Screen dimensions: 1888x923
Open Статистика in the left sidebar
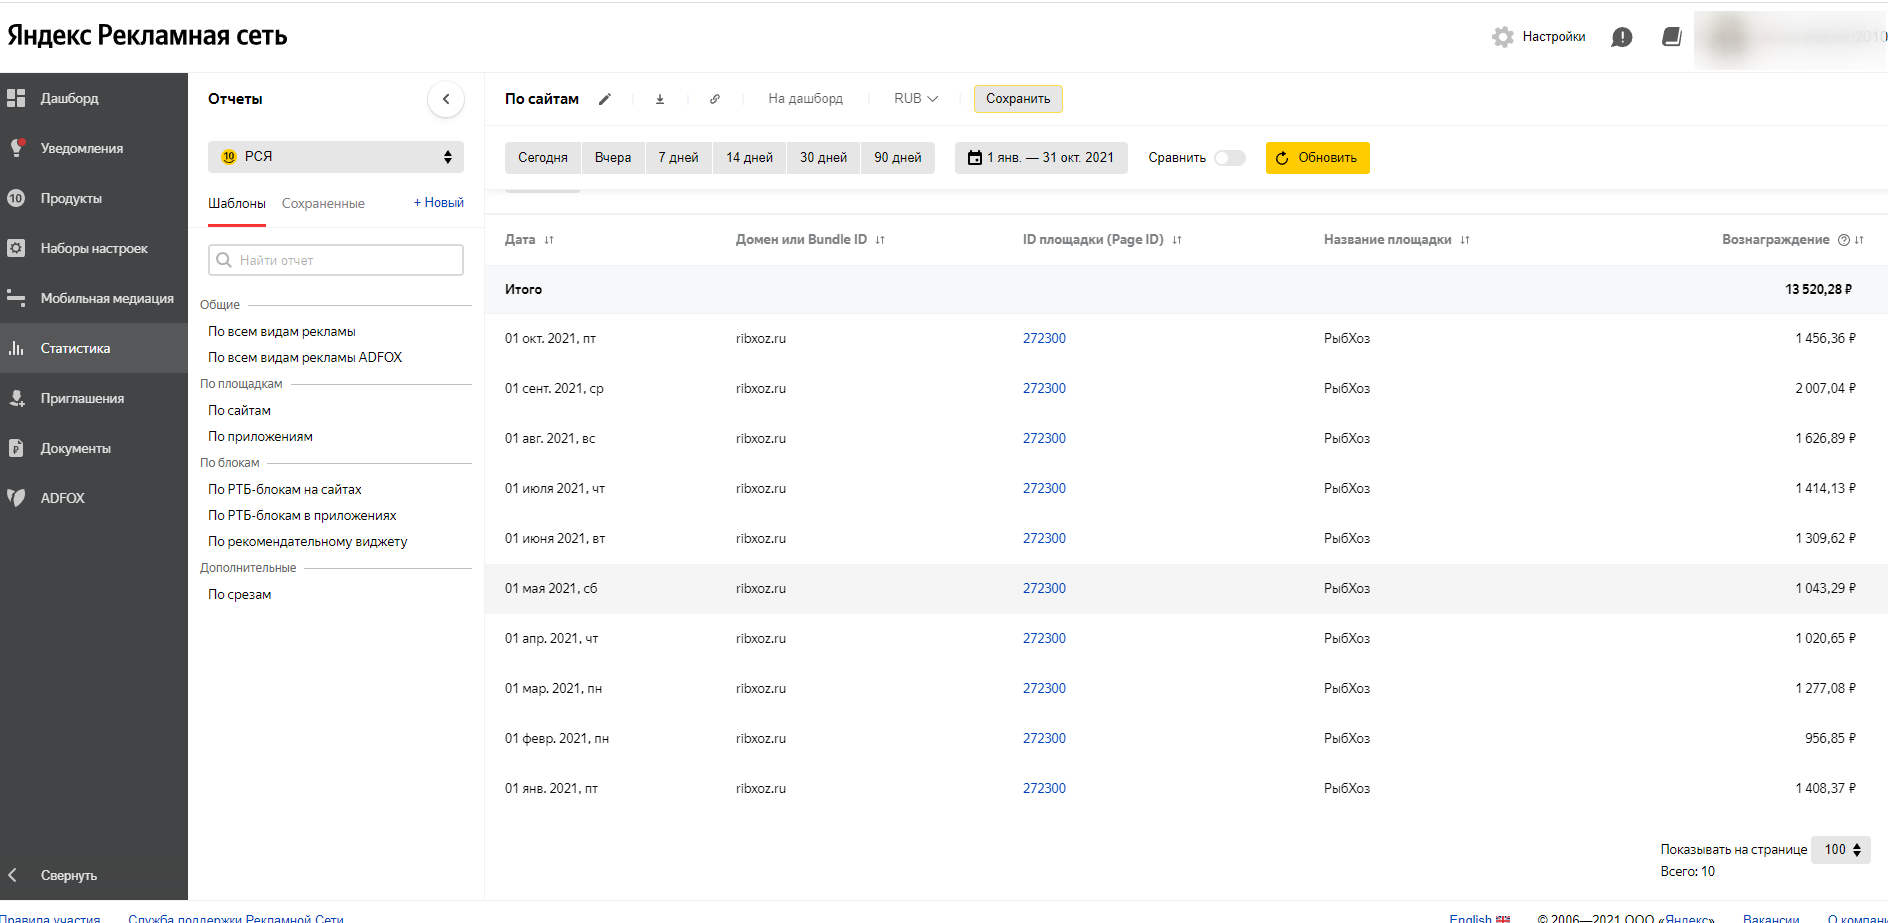[75, 348]
